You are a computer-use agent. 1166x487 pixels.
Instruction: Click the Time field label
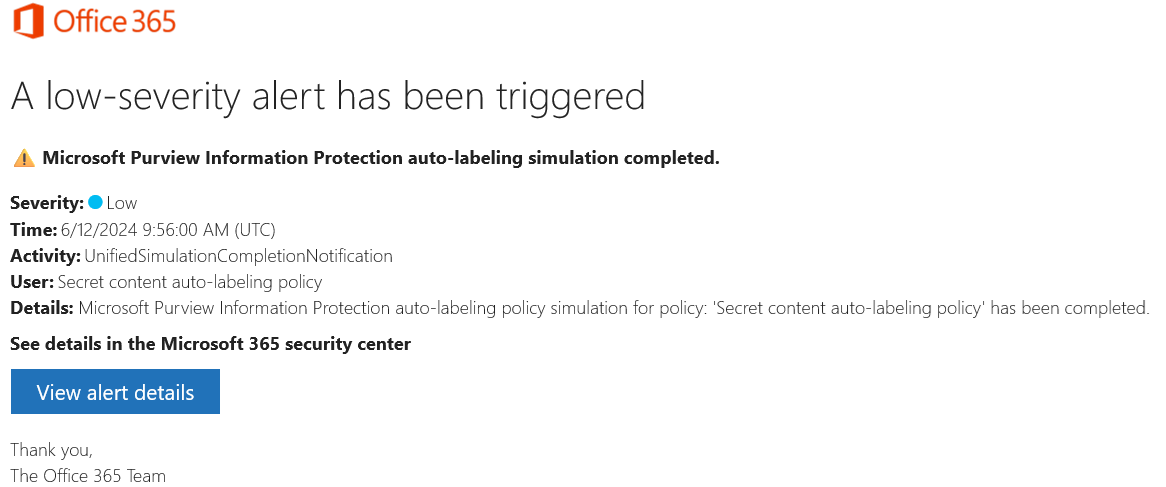(x=34, y=229)
